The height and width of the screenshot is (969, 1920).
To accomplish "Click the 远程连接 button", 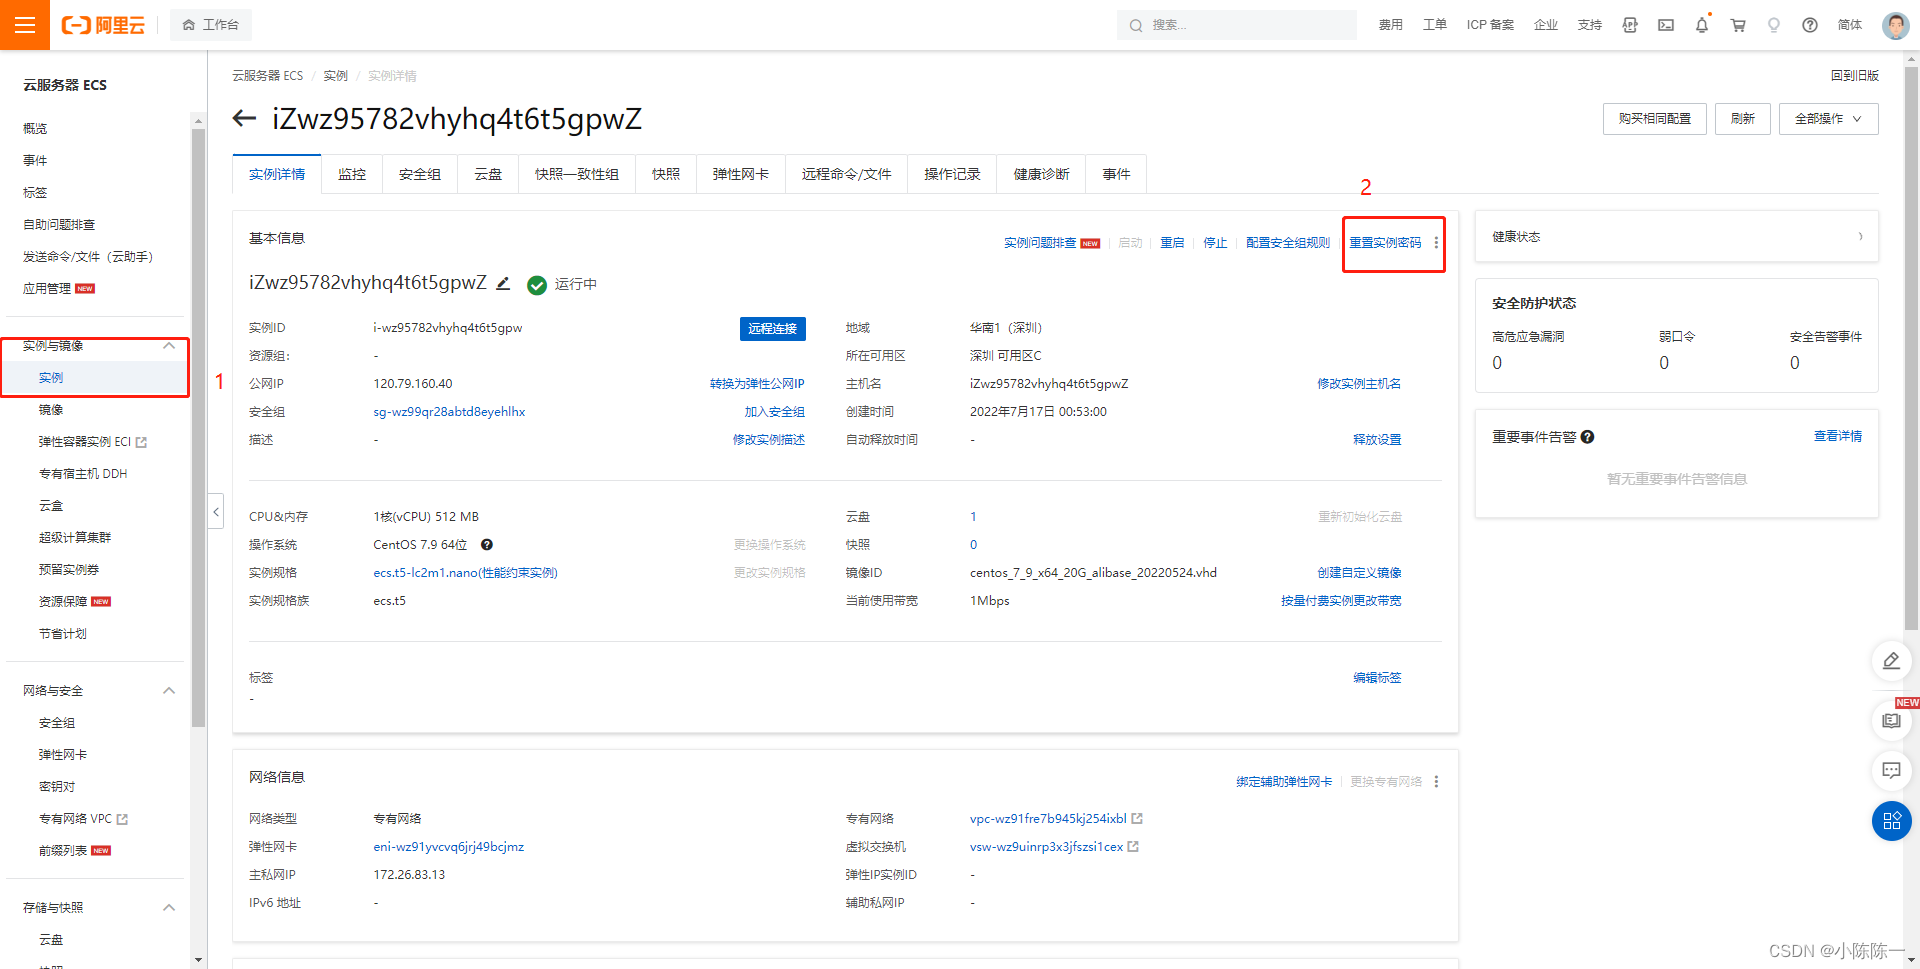I will coord(772,329).
